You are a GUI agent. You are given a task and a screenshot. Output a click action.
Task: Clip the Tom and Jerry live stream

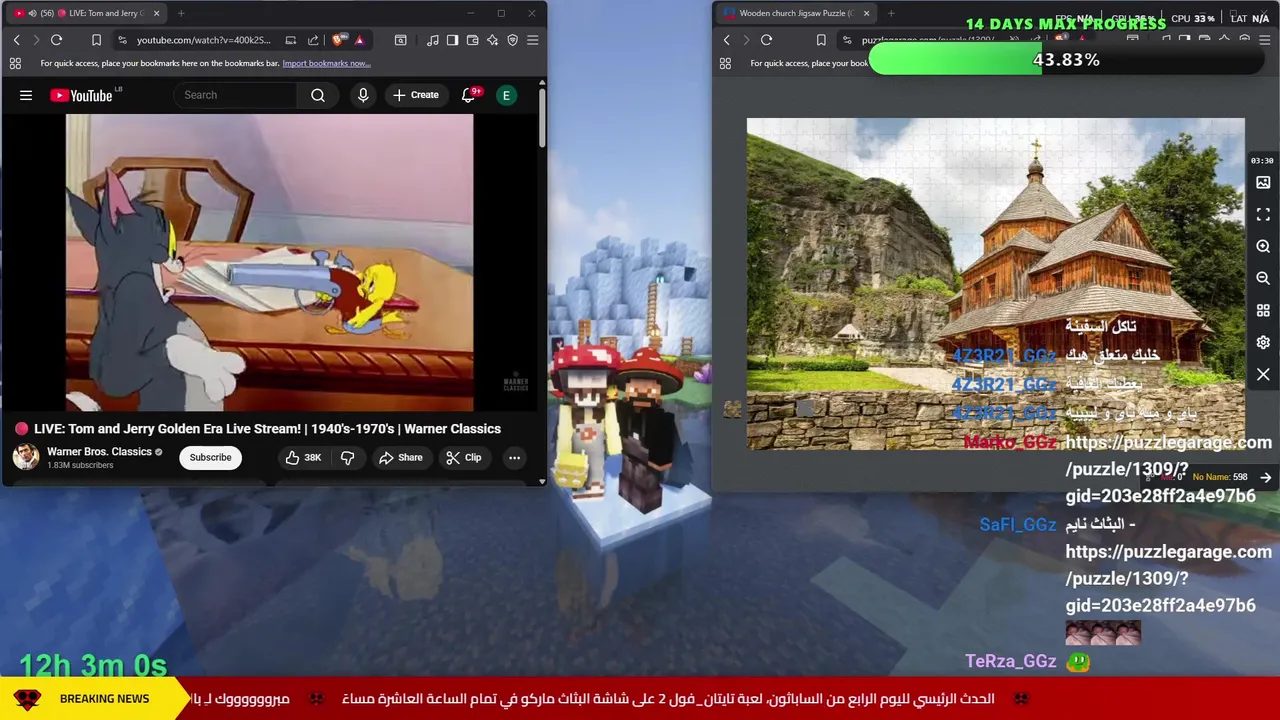click(x=464, y=457)
